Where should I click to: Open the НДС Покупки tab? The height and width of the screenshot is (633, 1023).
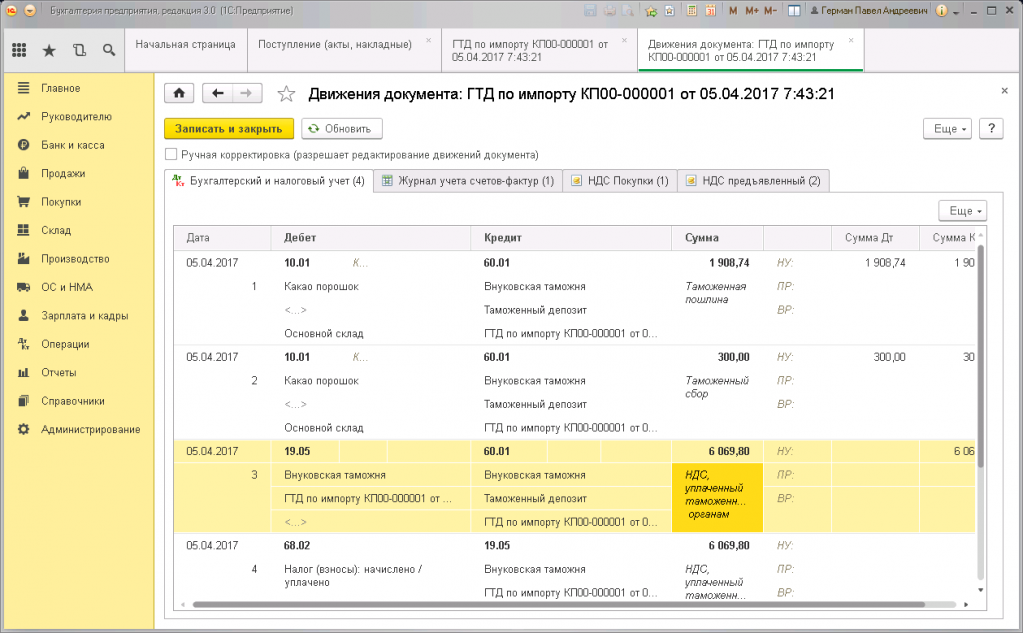[x=620, y=181]
